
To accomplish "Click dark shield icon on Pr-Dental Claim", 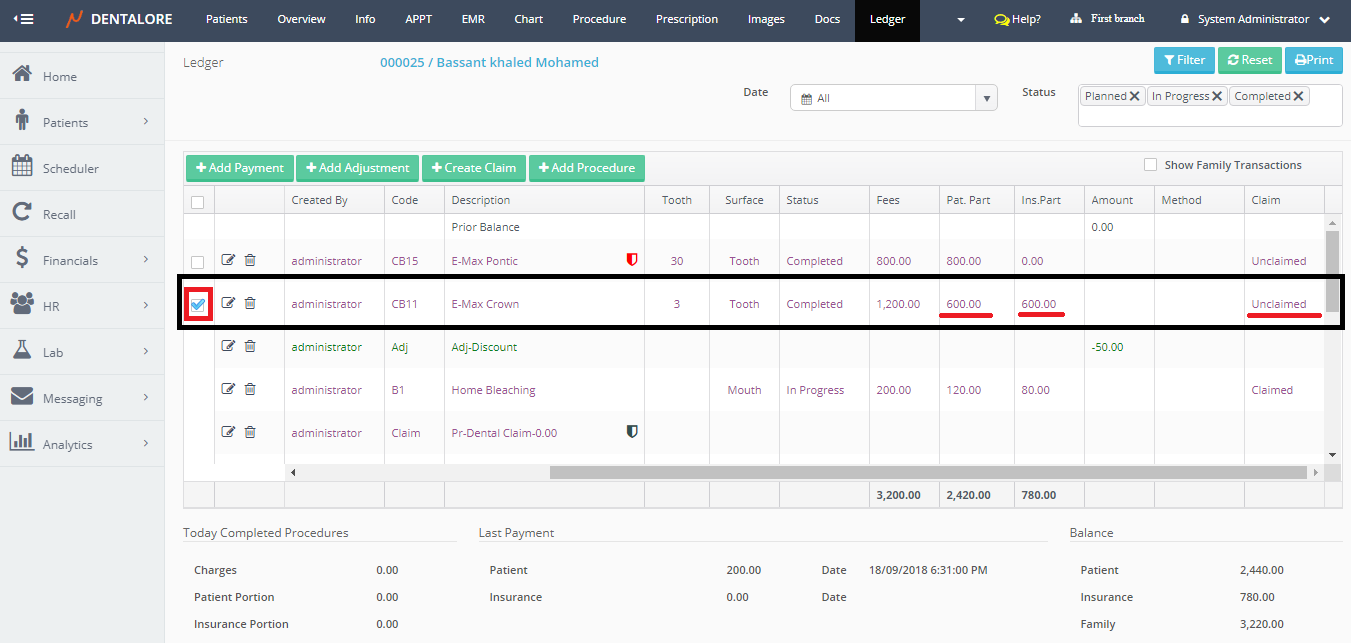I will pos(631,432).
